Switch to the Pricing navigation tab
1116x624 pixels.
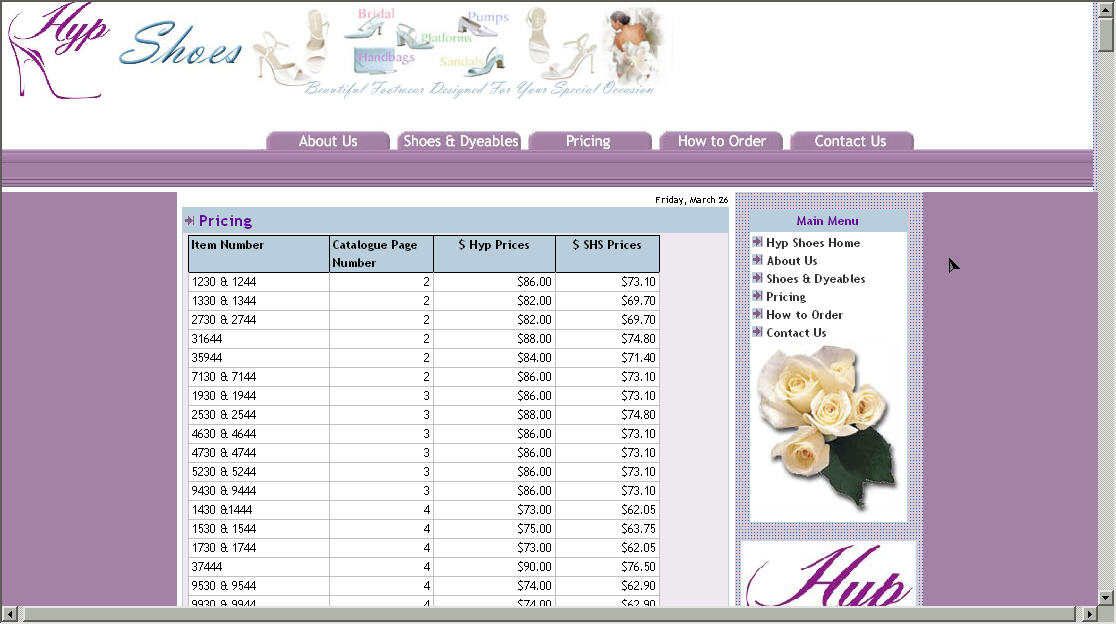[x=588, y=141]
